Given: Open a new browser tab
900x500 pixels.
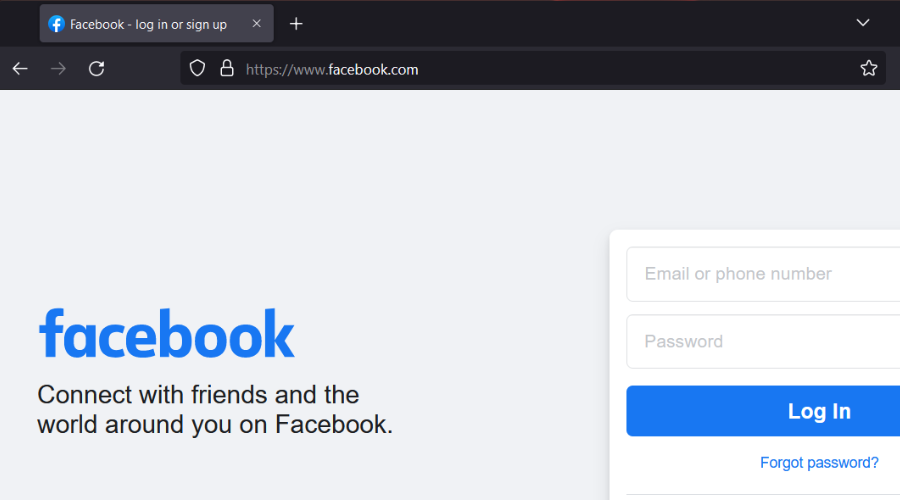Looking at the screenshot, I should (296, 24).
